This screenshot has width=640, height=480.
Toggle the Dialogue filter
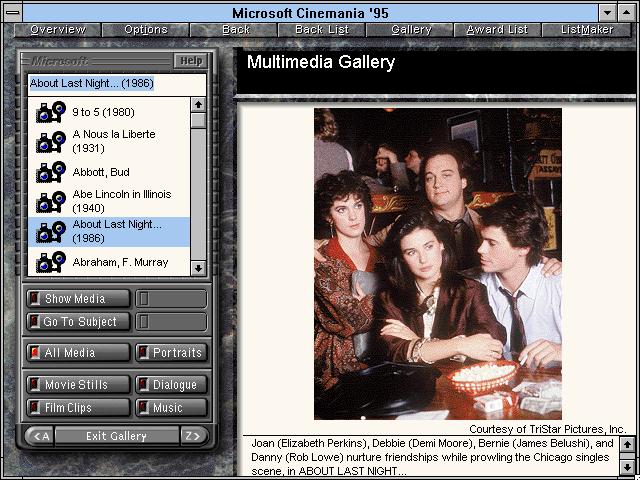(x=171, y=384)
